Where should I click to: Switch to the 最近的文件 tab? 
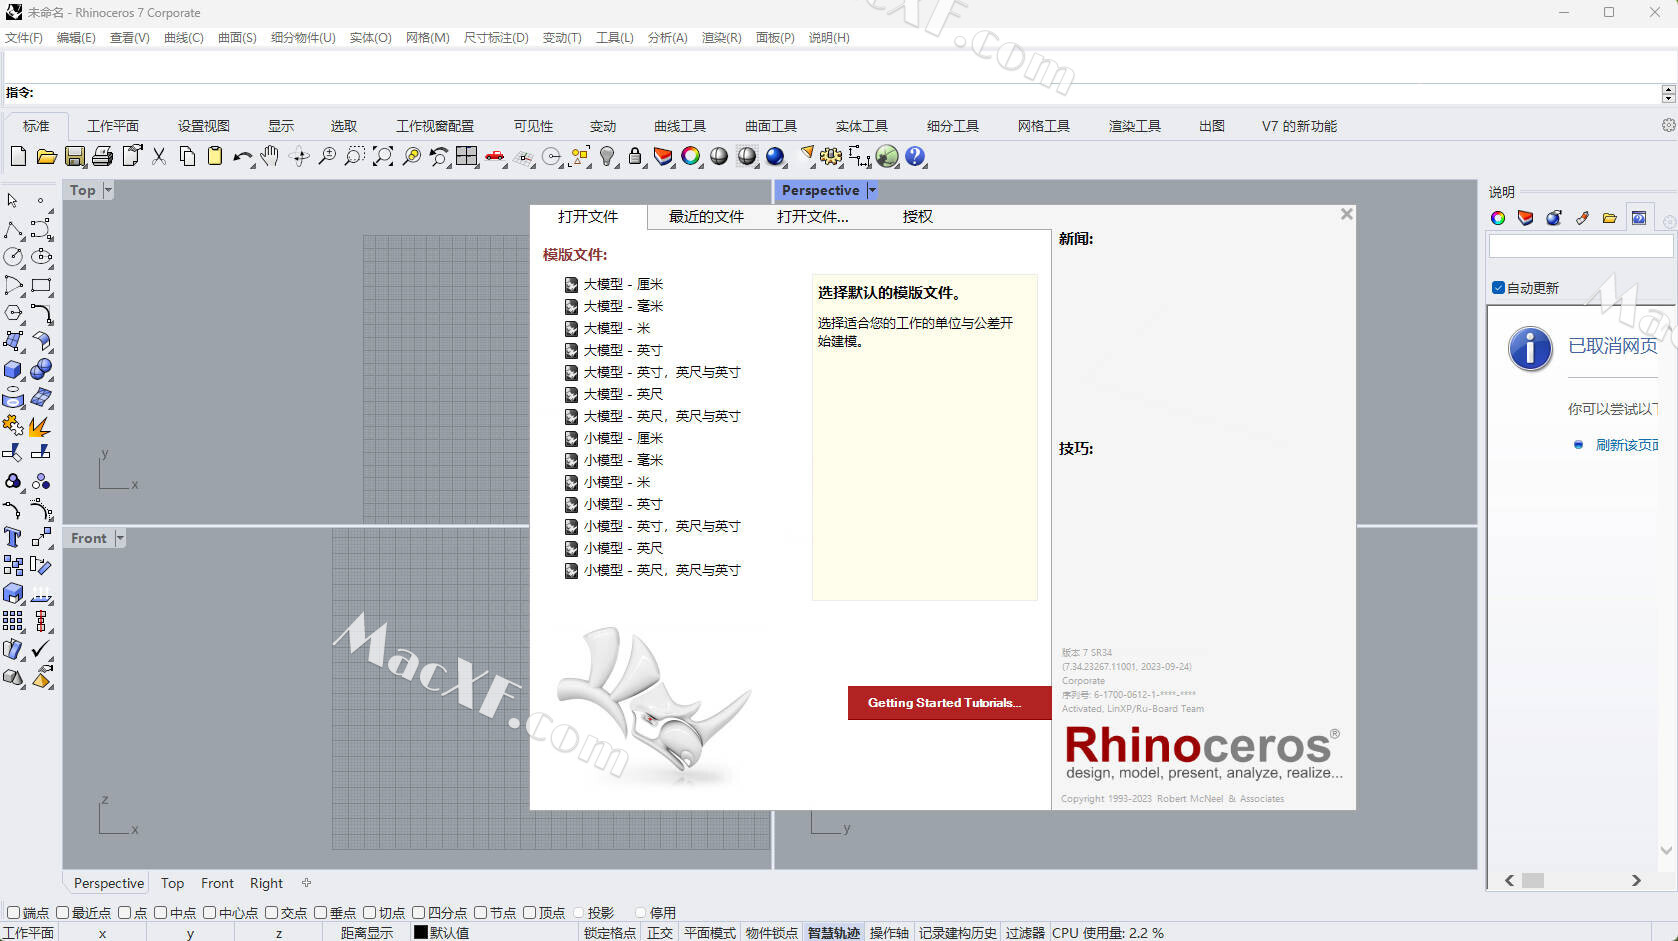pyautogui.click(x=706, y=217)
